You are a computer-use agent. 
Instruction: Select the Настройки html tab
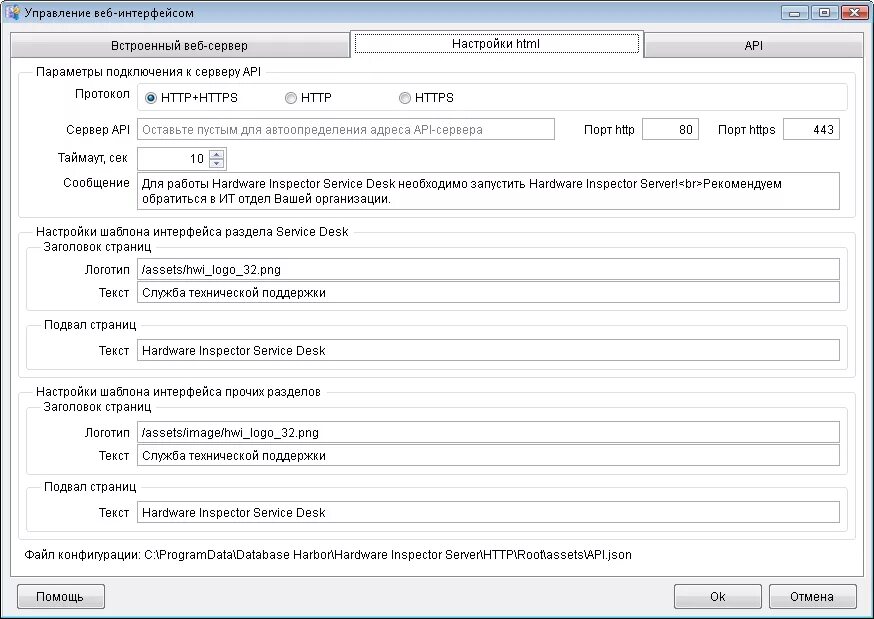pos(496,43)
